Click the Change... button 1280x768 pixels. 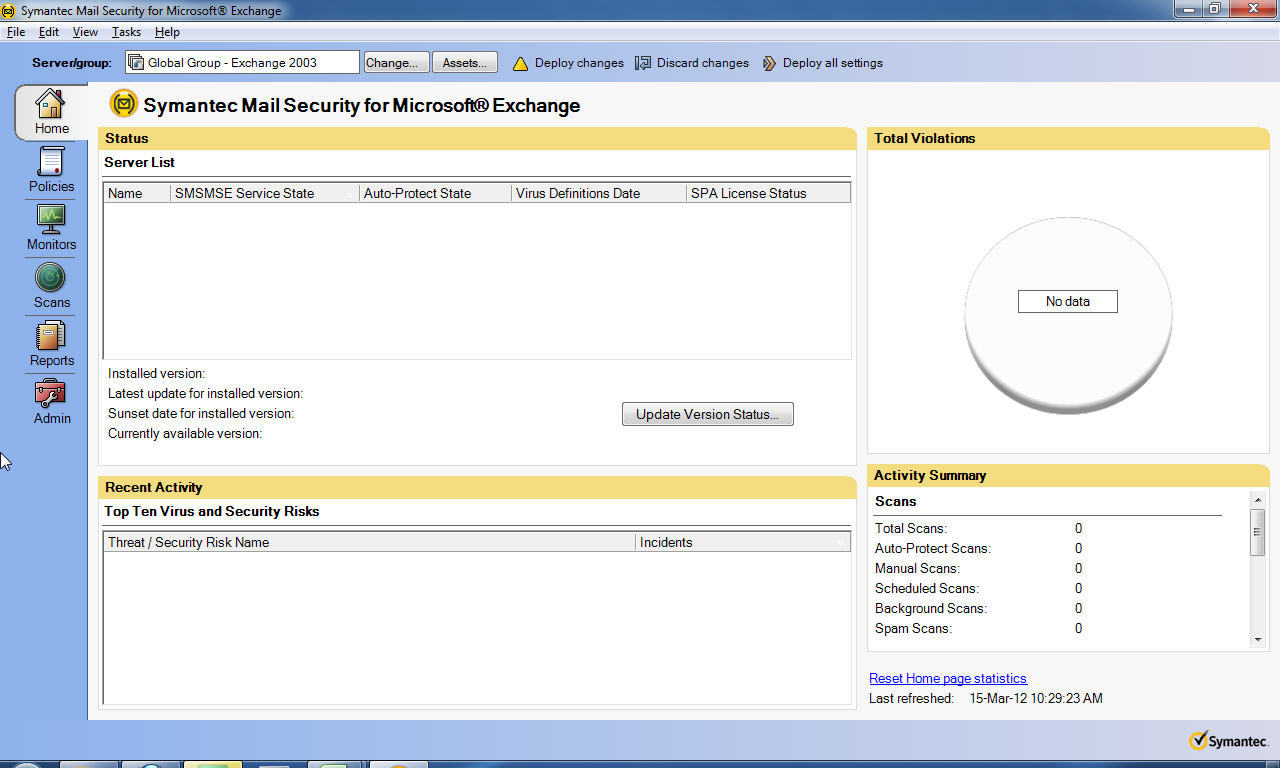point(396,62)
